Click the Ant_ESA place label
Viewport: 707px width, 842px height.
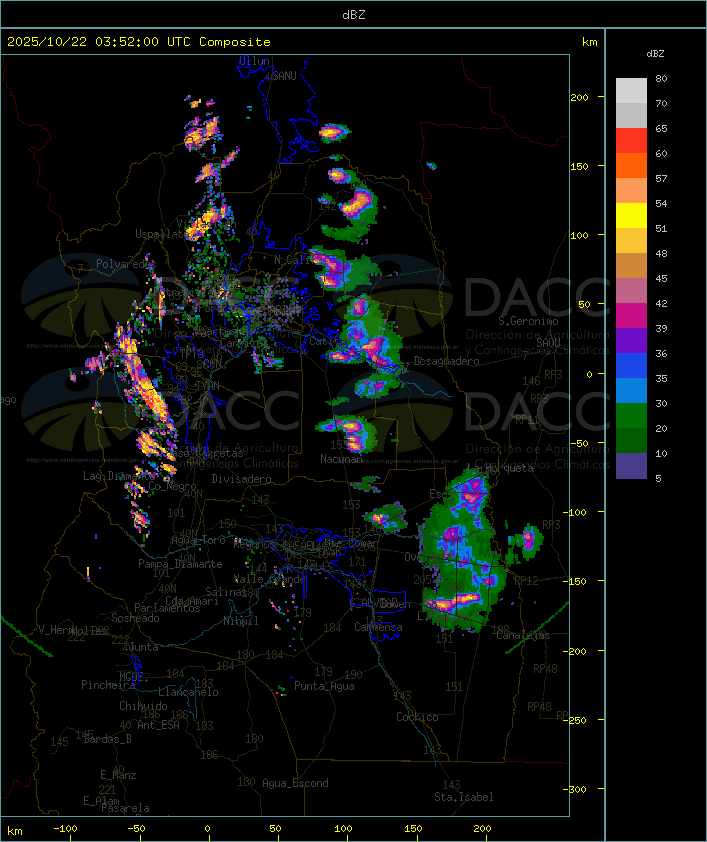(158, 725)
